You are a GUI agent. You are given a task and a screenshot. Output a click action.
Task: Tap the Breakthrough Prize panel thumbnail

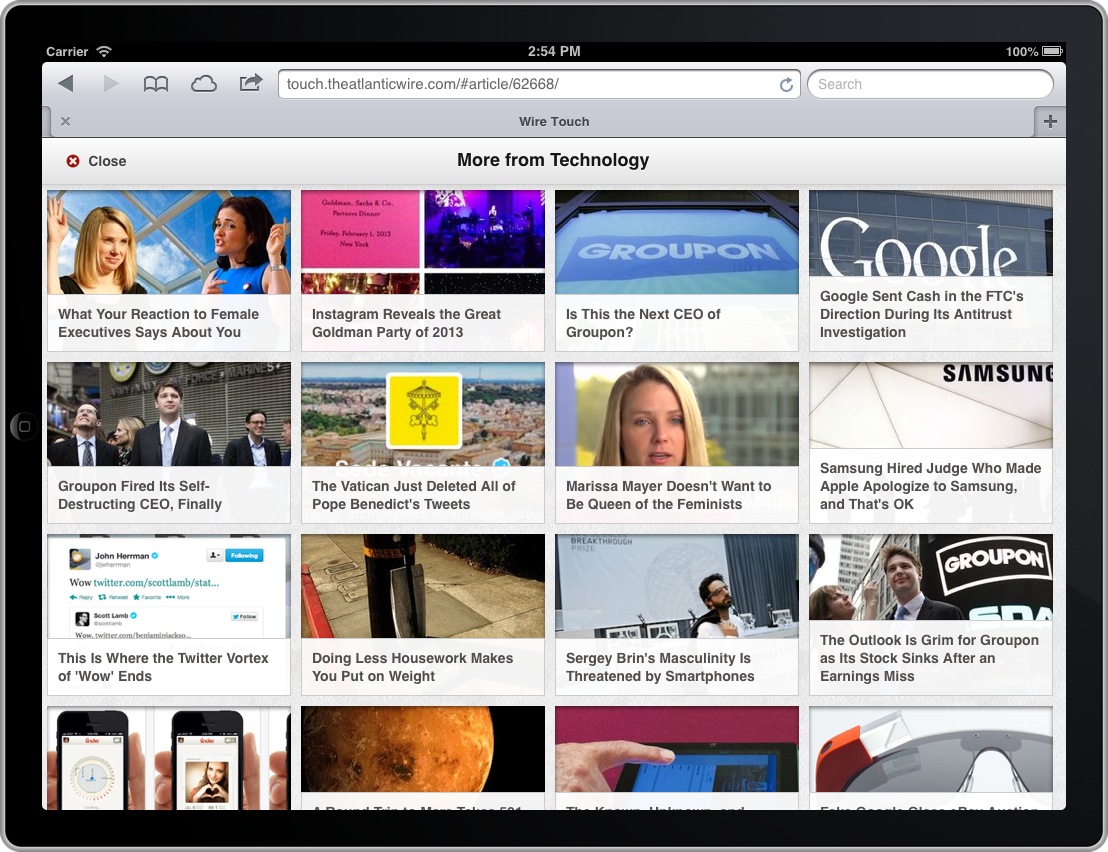pyautogui.click(x=677, y=586)
